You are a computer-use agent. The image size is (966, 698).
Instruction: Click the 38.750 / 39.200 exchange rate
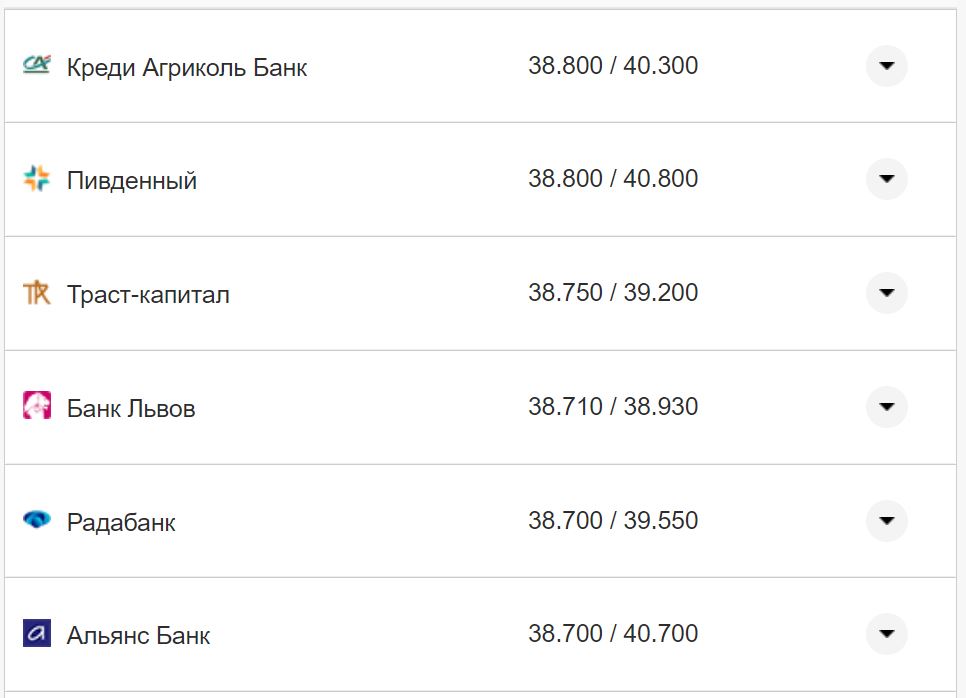tap(613, 293)
